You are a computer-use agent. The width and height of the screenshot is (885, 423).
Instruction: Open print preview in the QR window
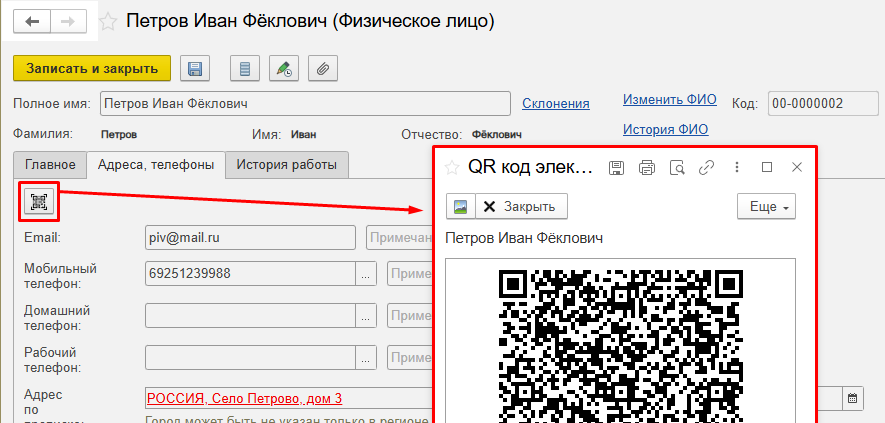(677, 167)
